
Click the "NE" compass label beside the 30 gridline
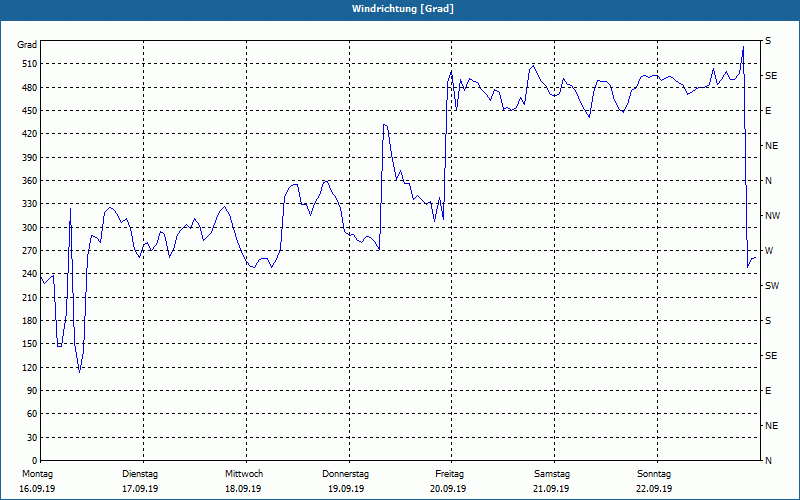click(x=771, y=426)
